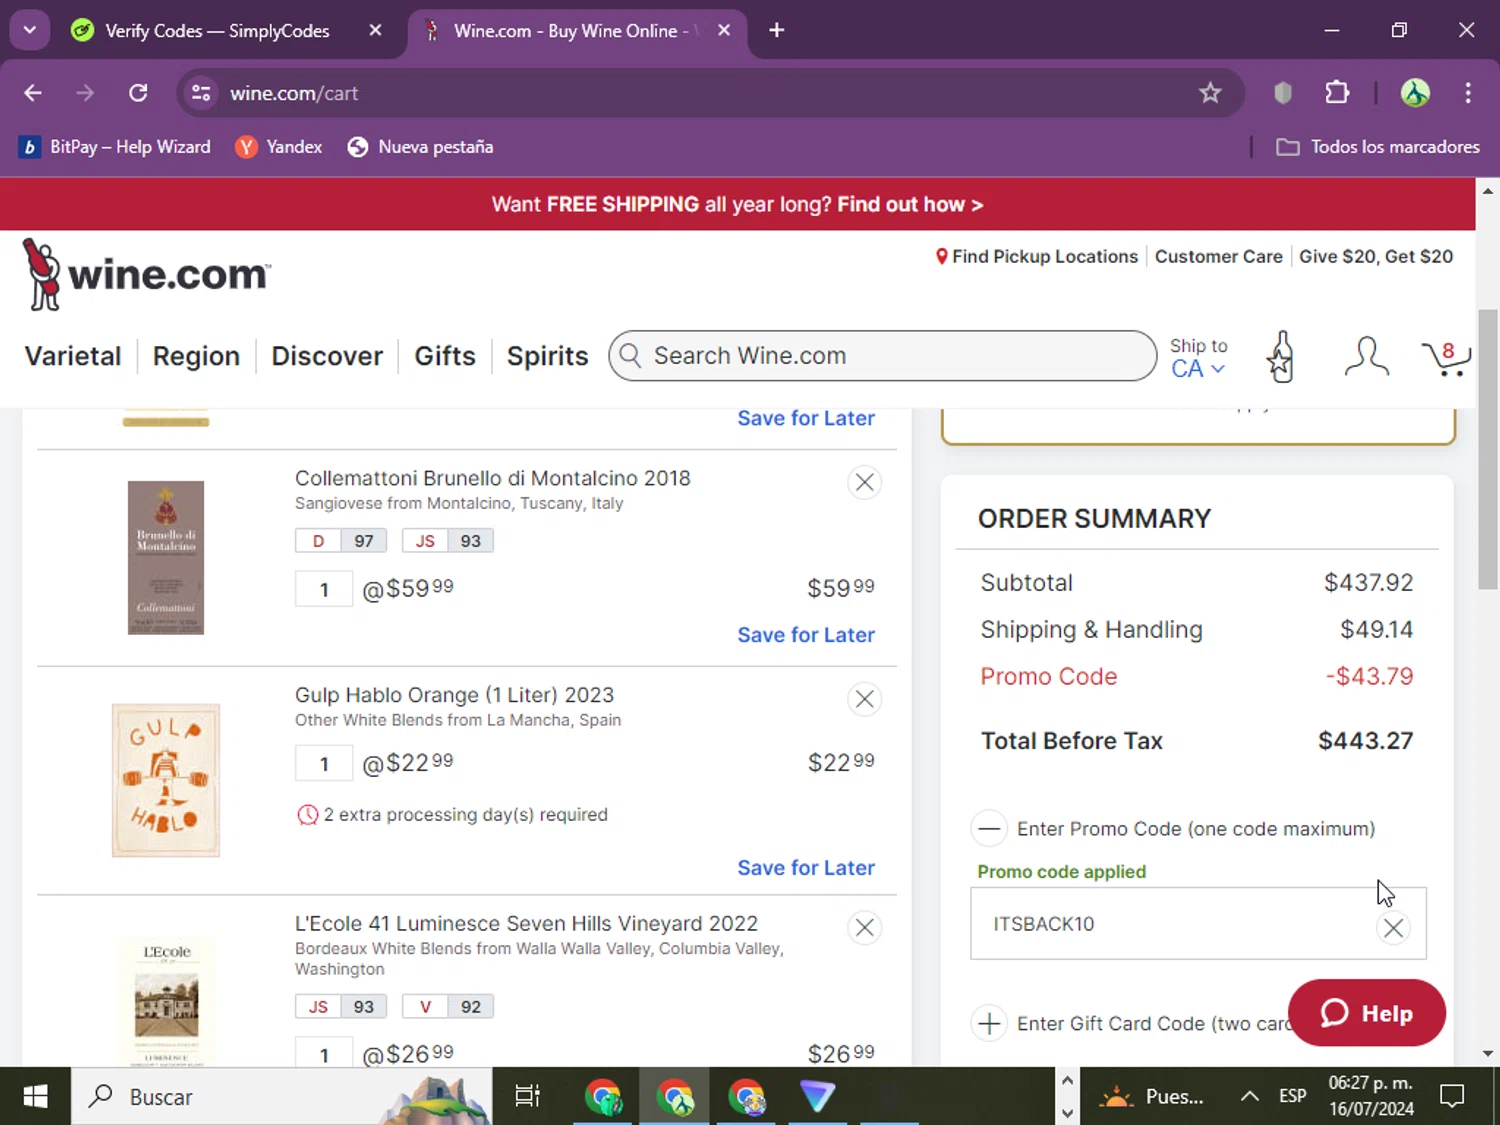
Task: Click quantity box for Gulp Hablo Orange
Action: [x=324, y=764]
